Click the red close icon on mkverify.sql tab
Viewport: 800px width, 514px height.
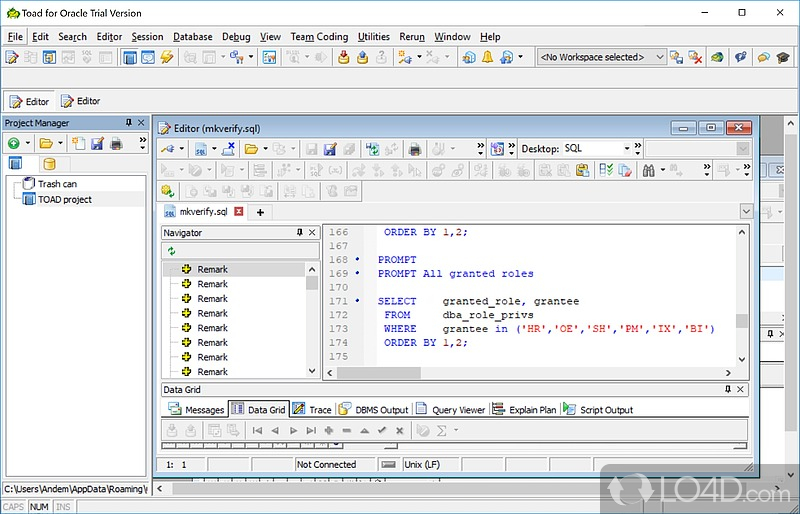(x=238, y=212)
